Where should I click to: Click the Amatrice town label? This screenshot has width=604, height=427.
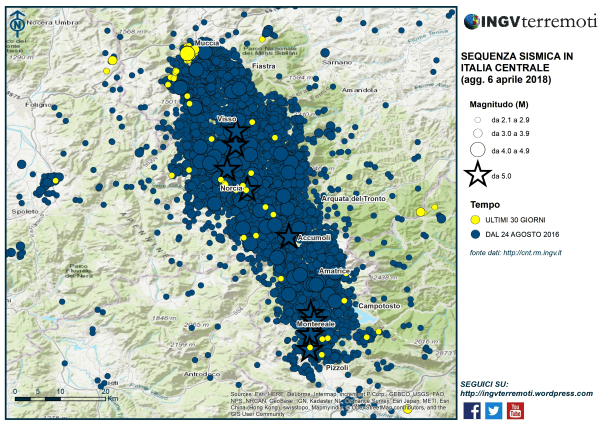click(x=334, y=271)
